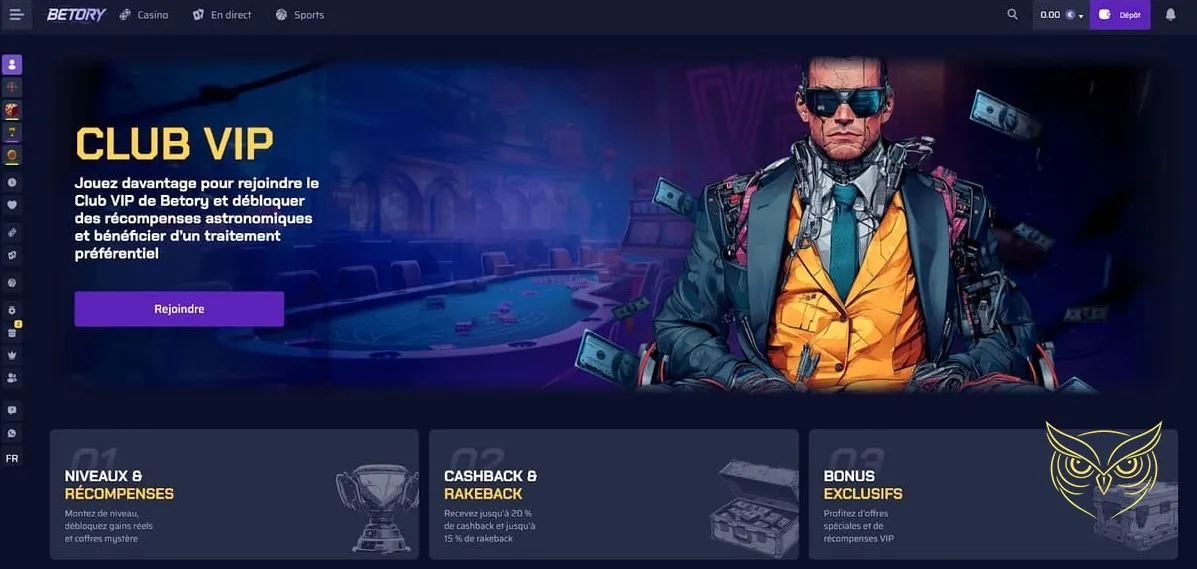Open live chat support icon

(x=12, y=410)
